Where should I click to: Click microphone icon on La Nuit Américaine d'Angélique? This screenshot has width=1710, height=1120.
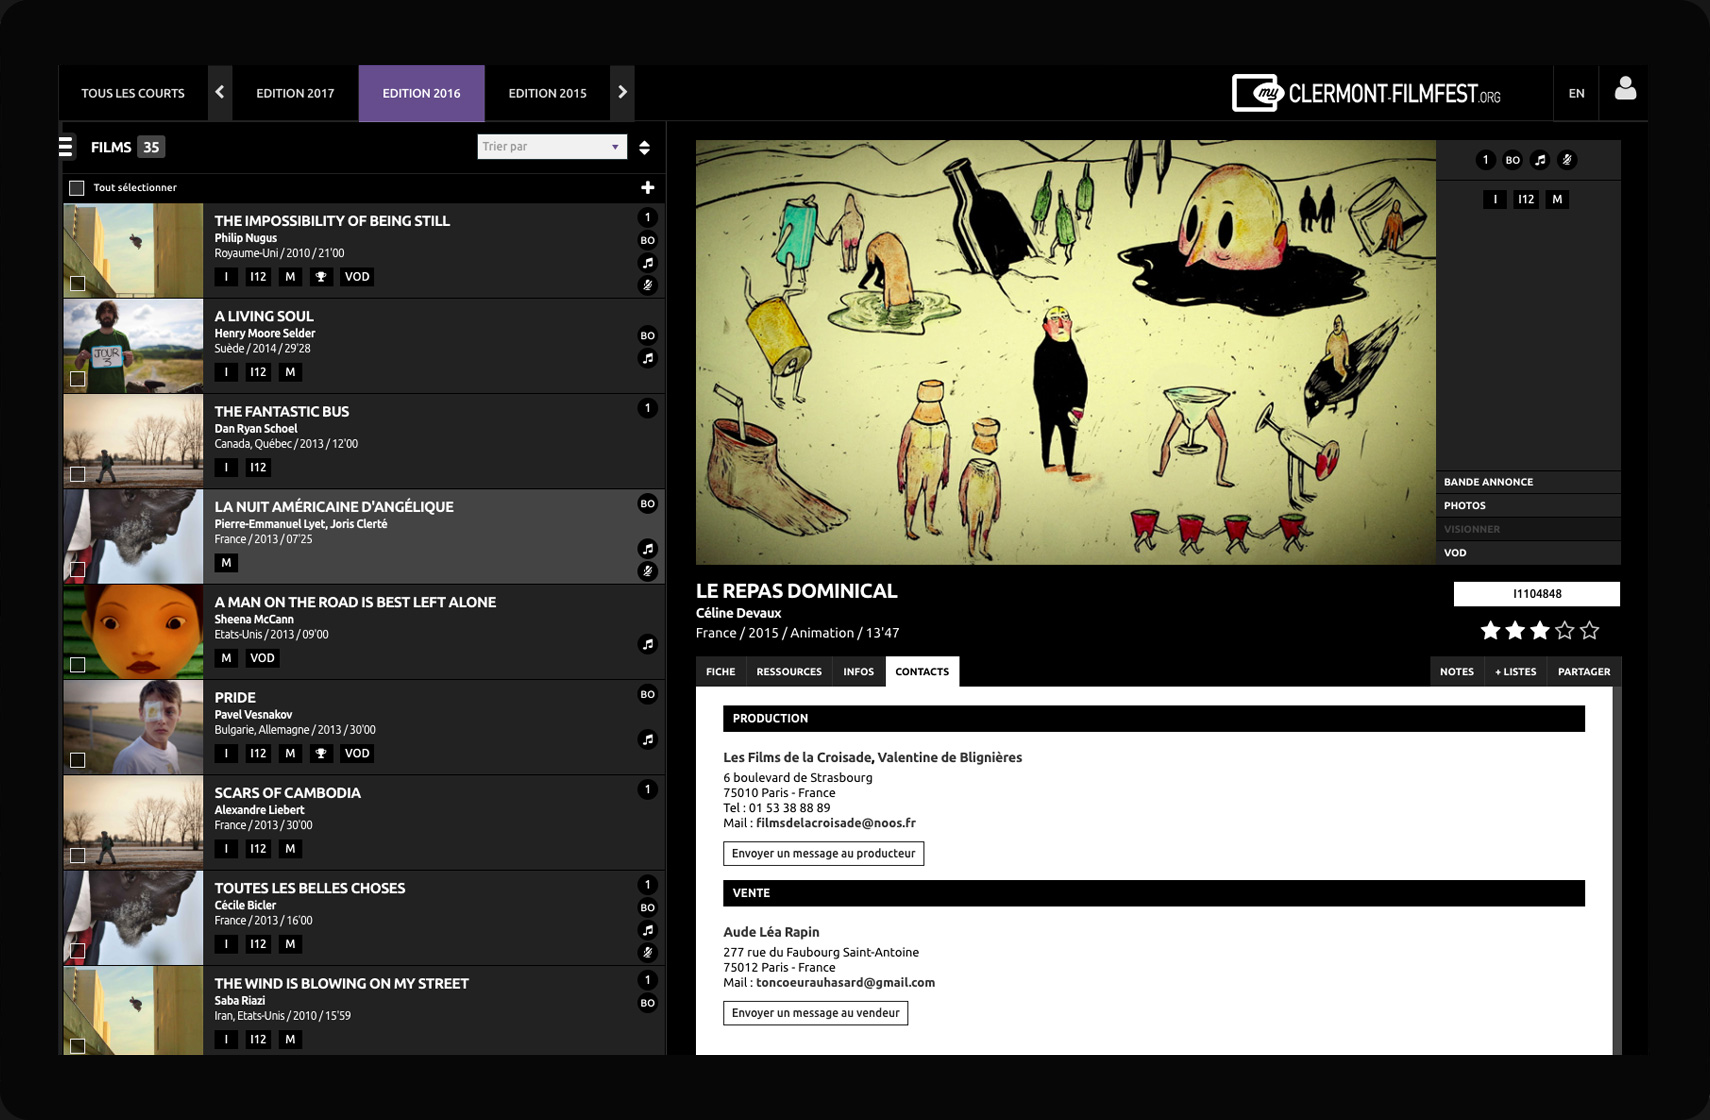648,571
